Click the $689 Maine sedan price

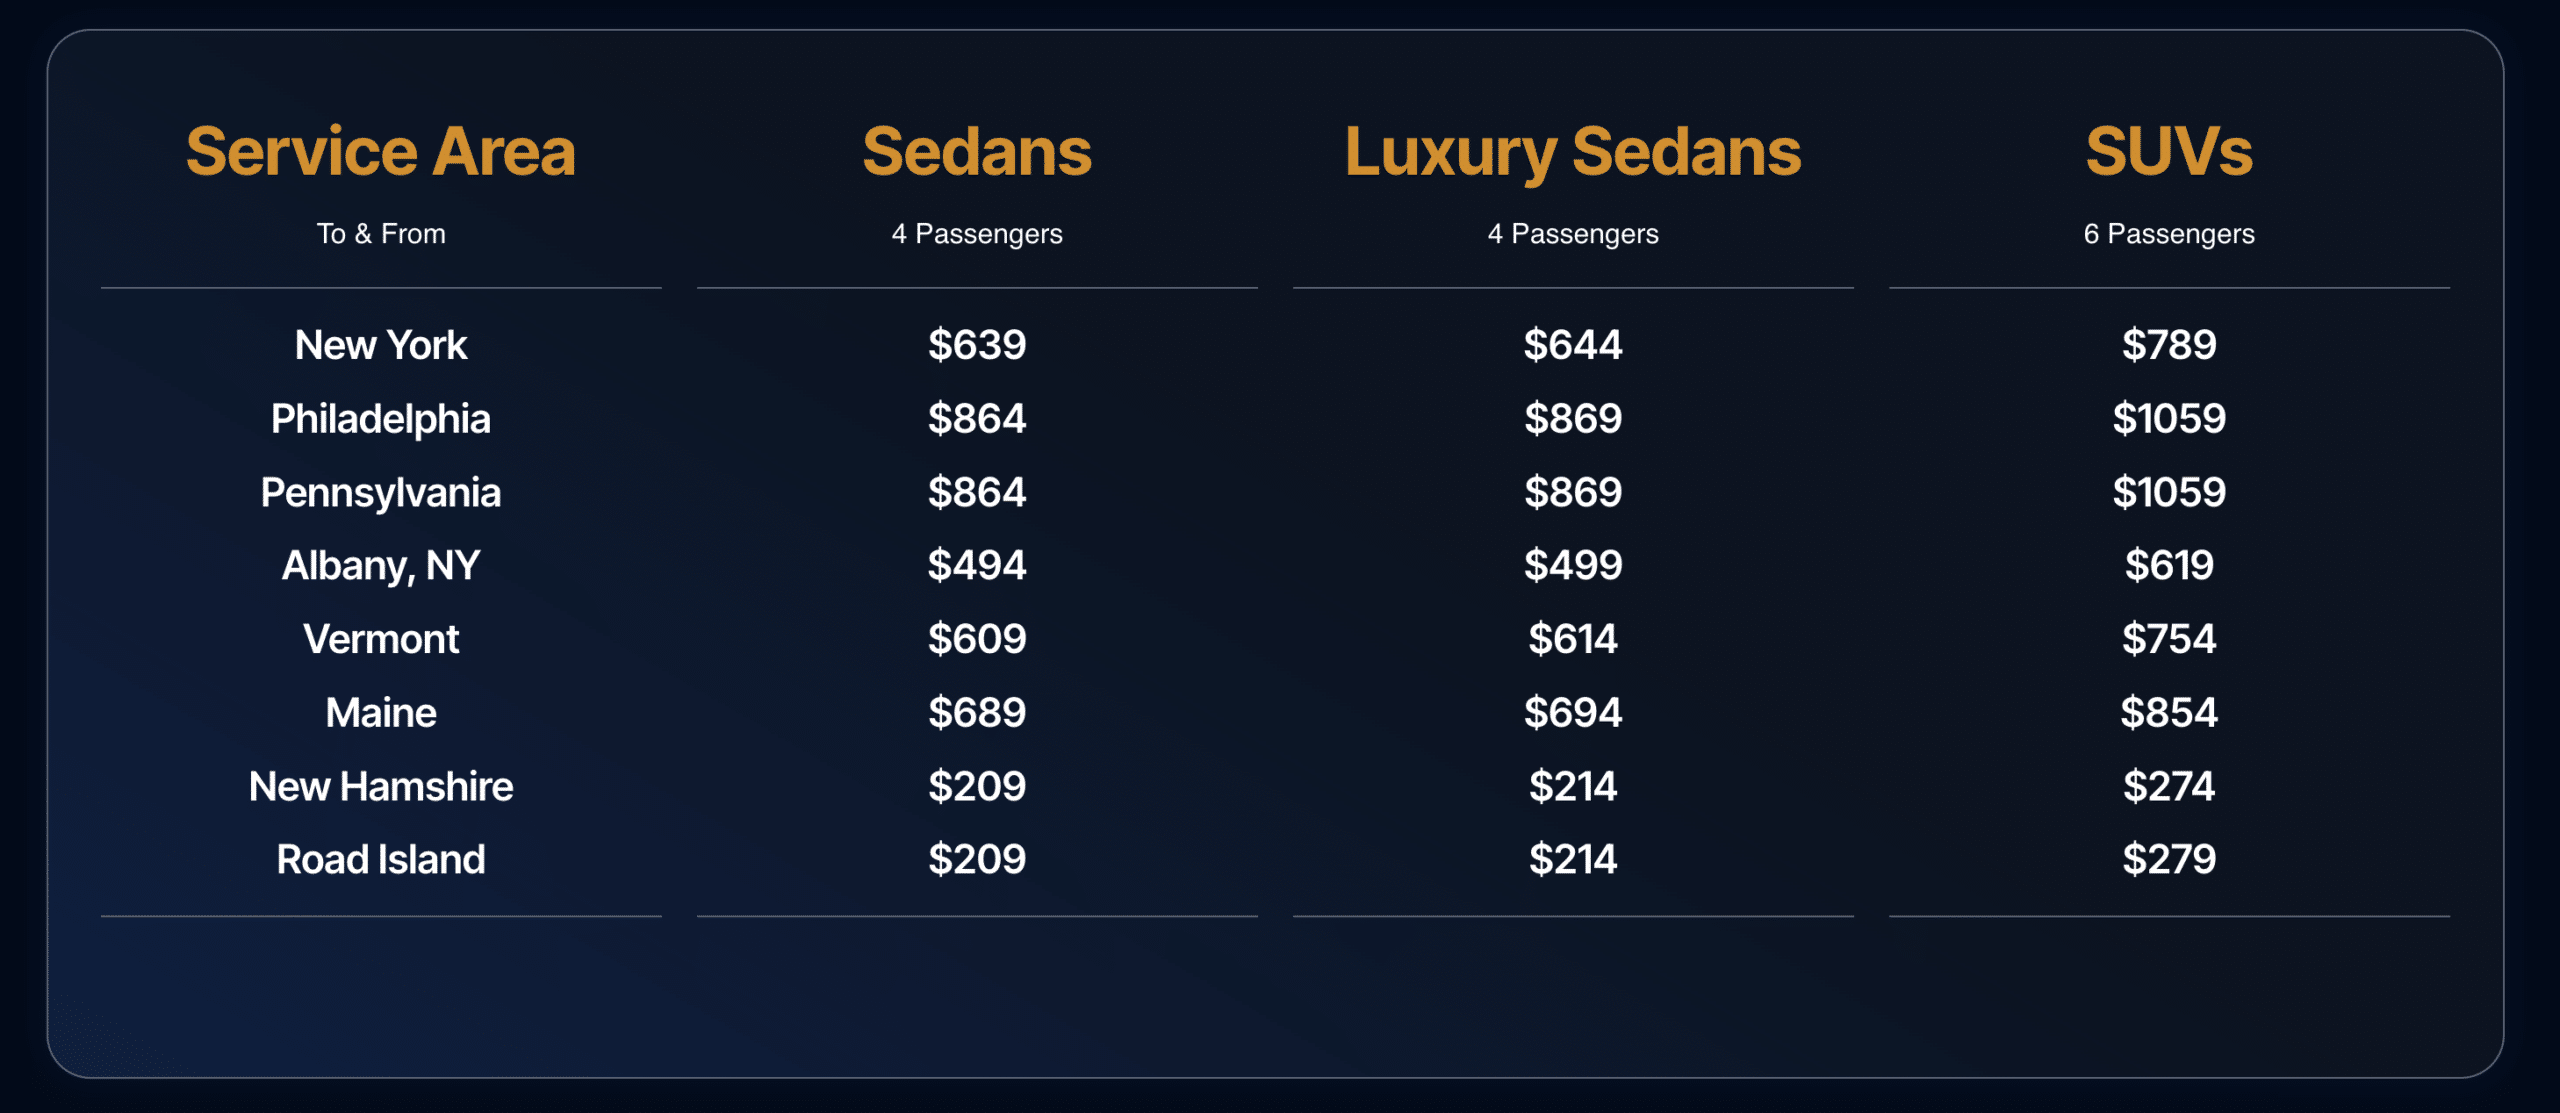pyautogui.click(x=977, y=713)
